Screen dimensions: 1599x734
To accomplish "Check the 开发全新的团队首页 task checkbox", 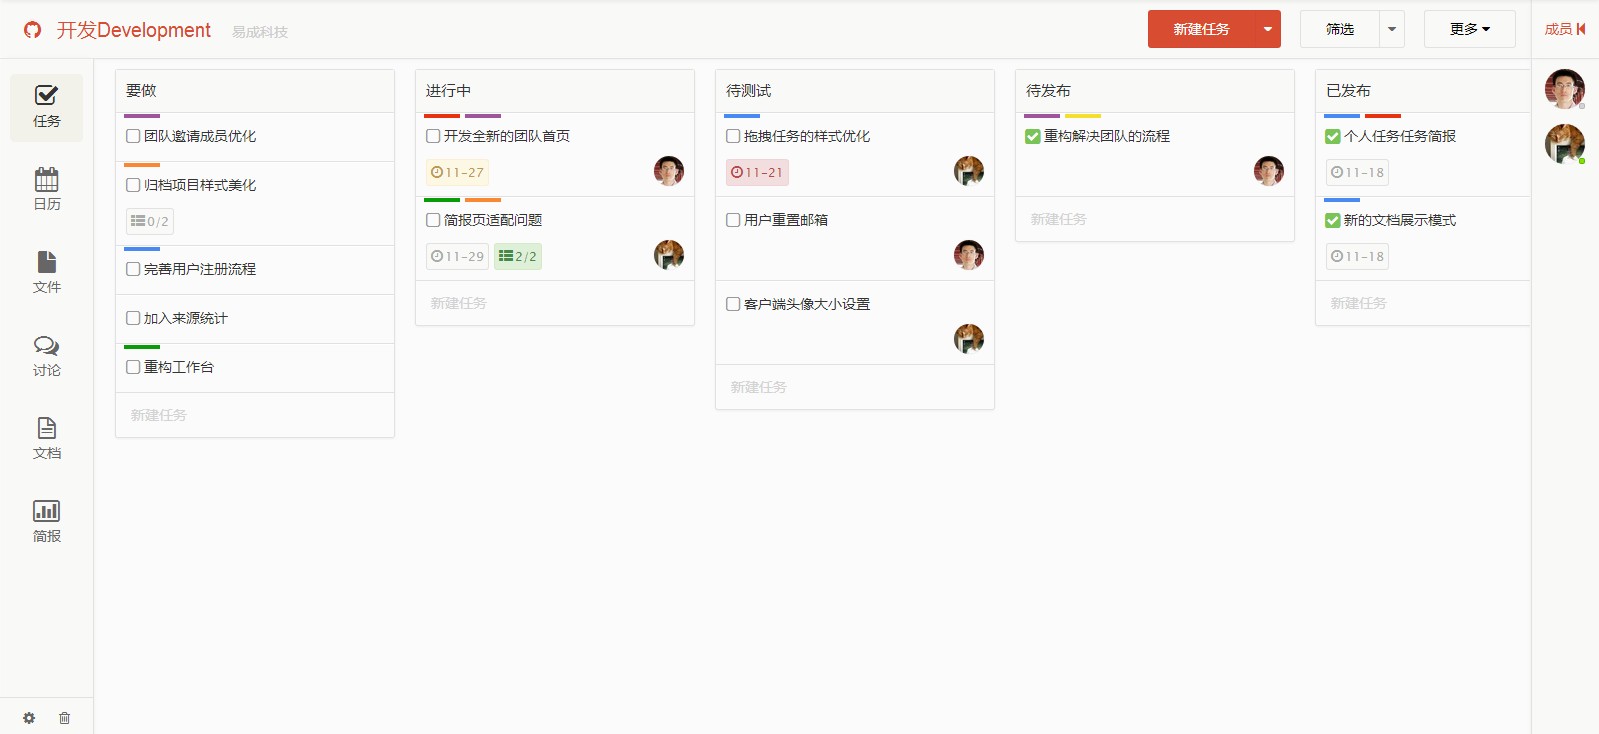I will (433, 136).
